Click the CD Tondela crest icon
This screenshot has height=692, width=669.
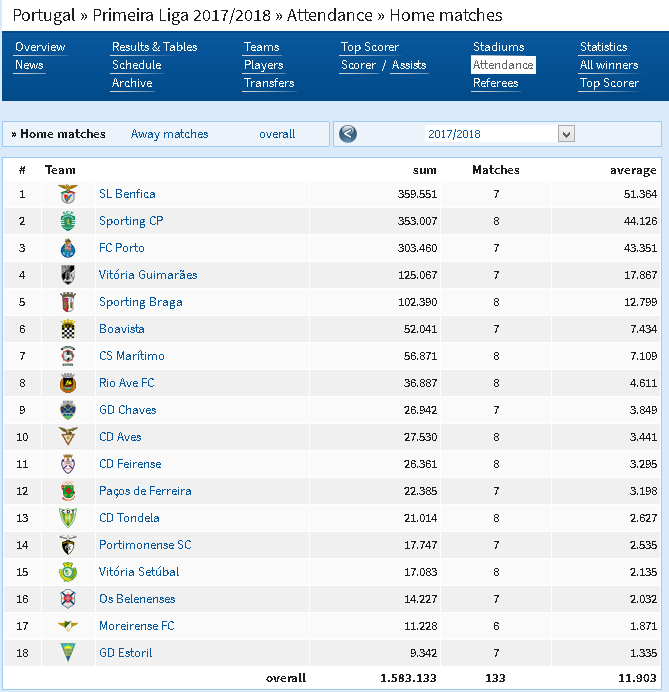(68, 518)
